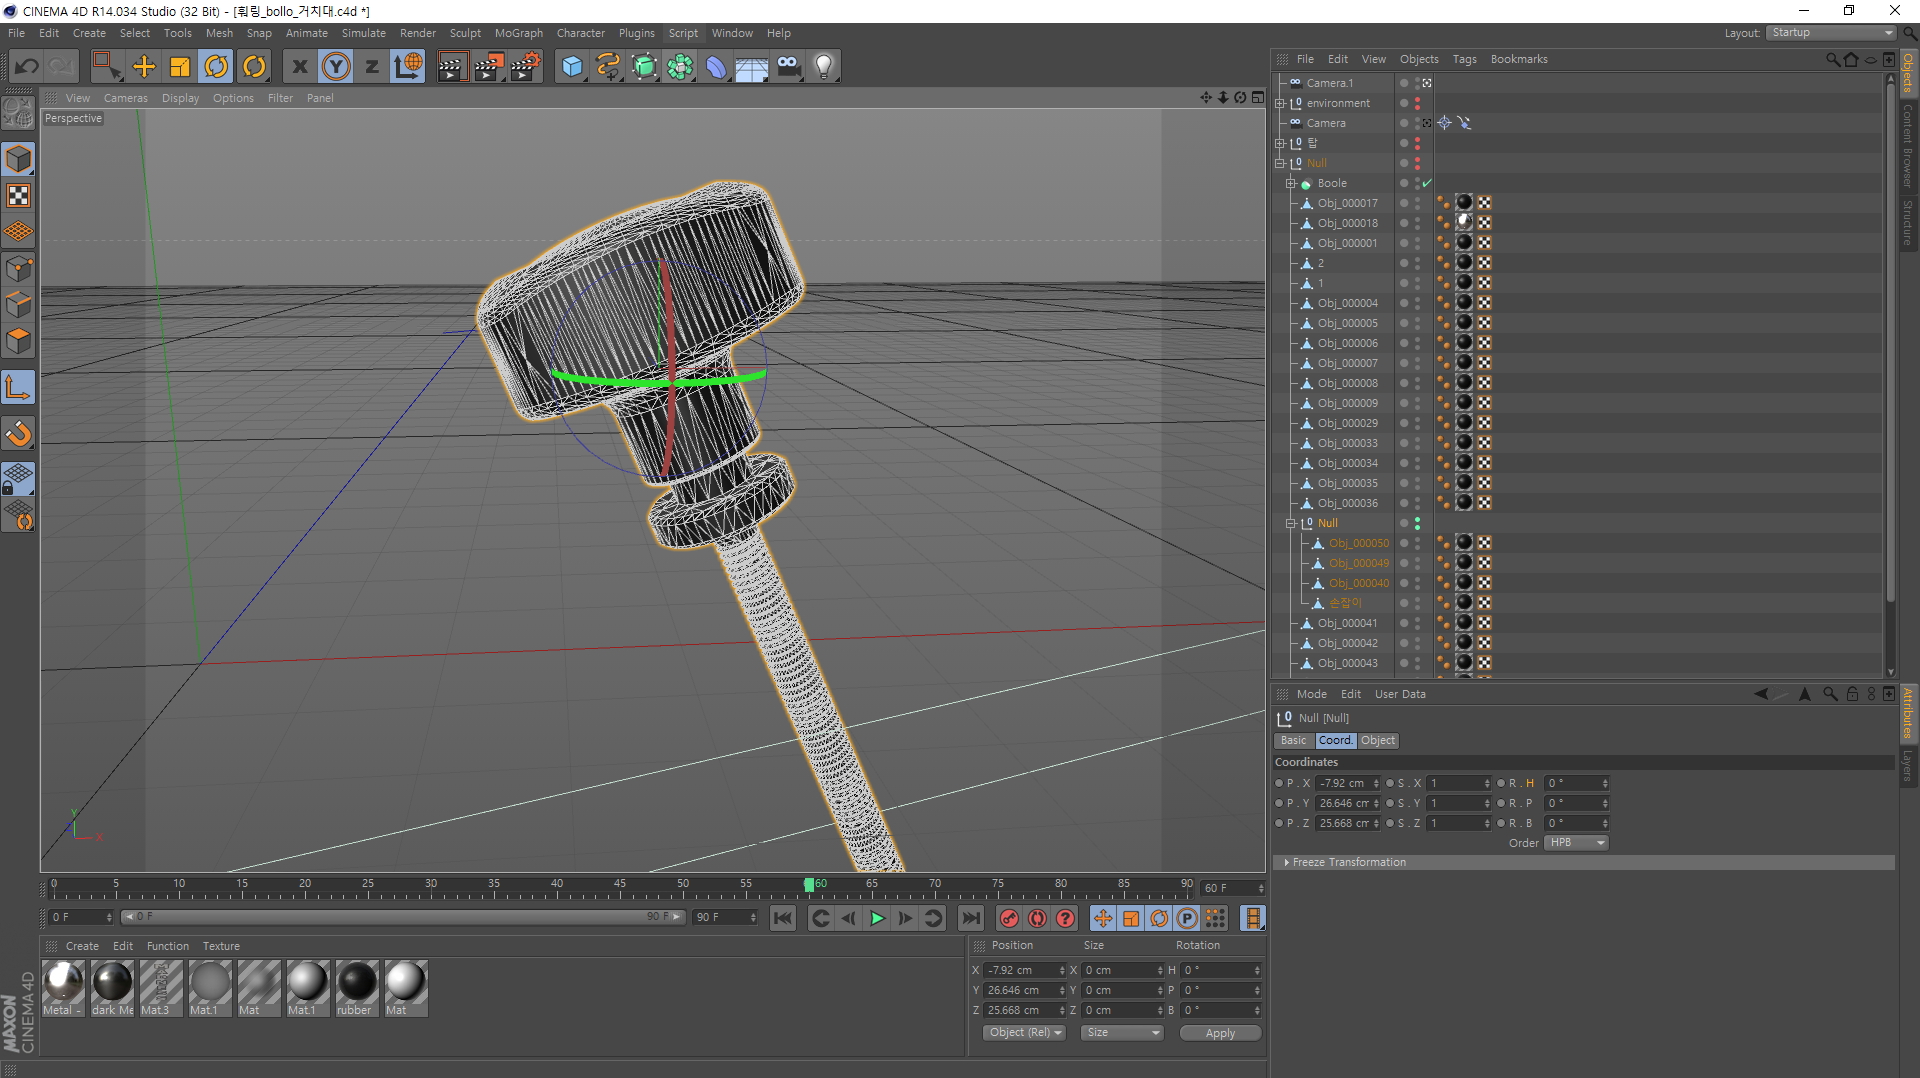1920x1078 pixels.
Task: Add a camera from toolbar
Action: tap(788, 67)
